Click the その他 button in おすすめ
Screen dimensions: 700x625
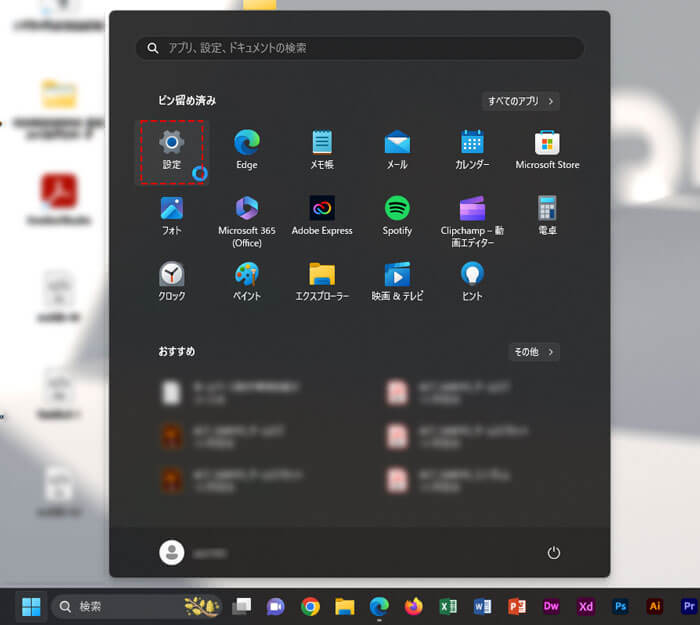pyautogui.click(x=534, y=352)
